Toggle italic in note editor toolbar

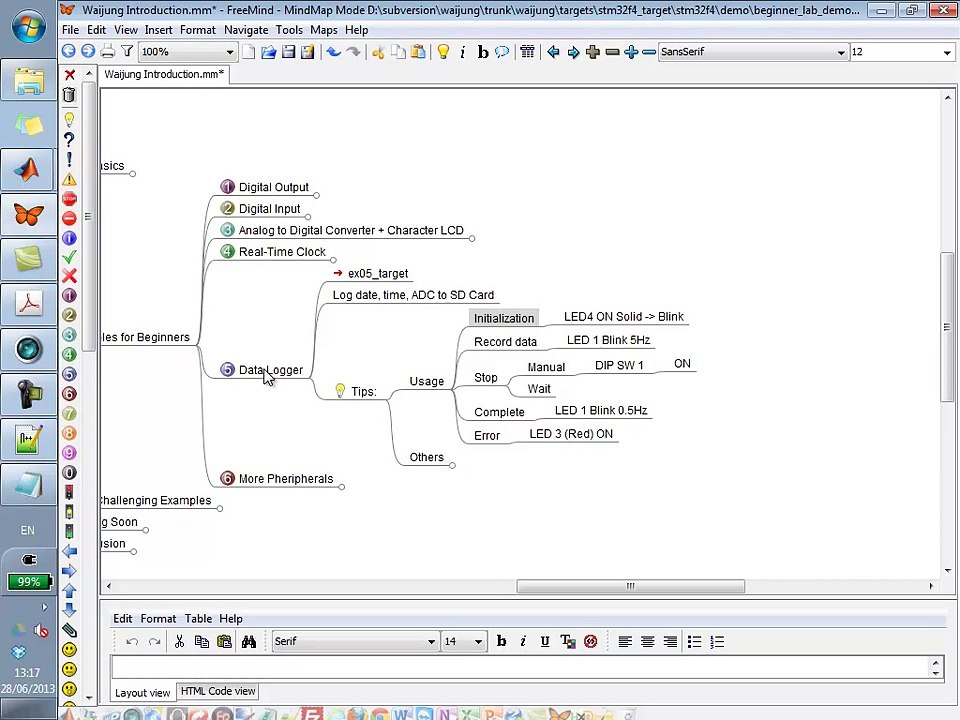coord(523,641)
